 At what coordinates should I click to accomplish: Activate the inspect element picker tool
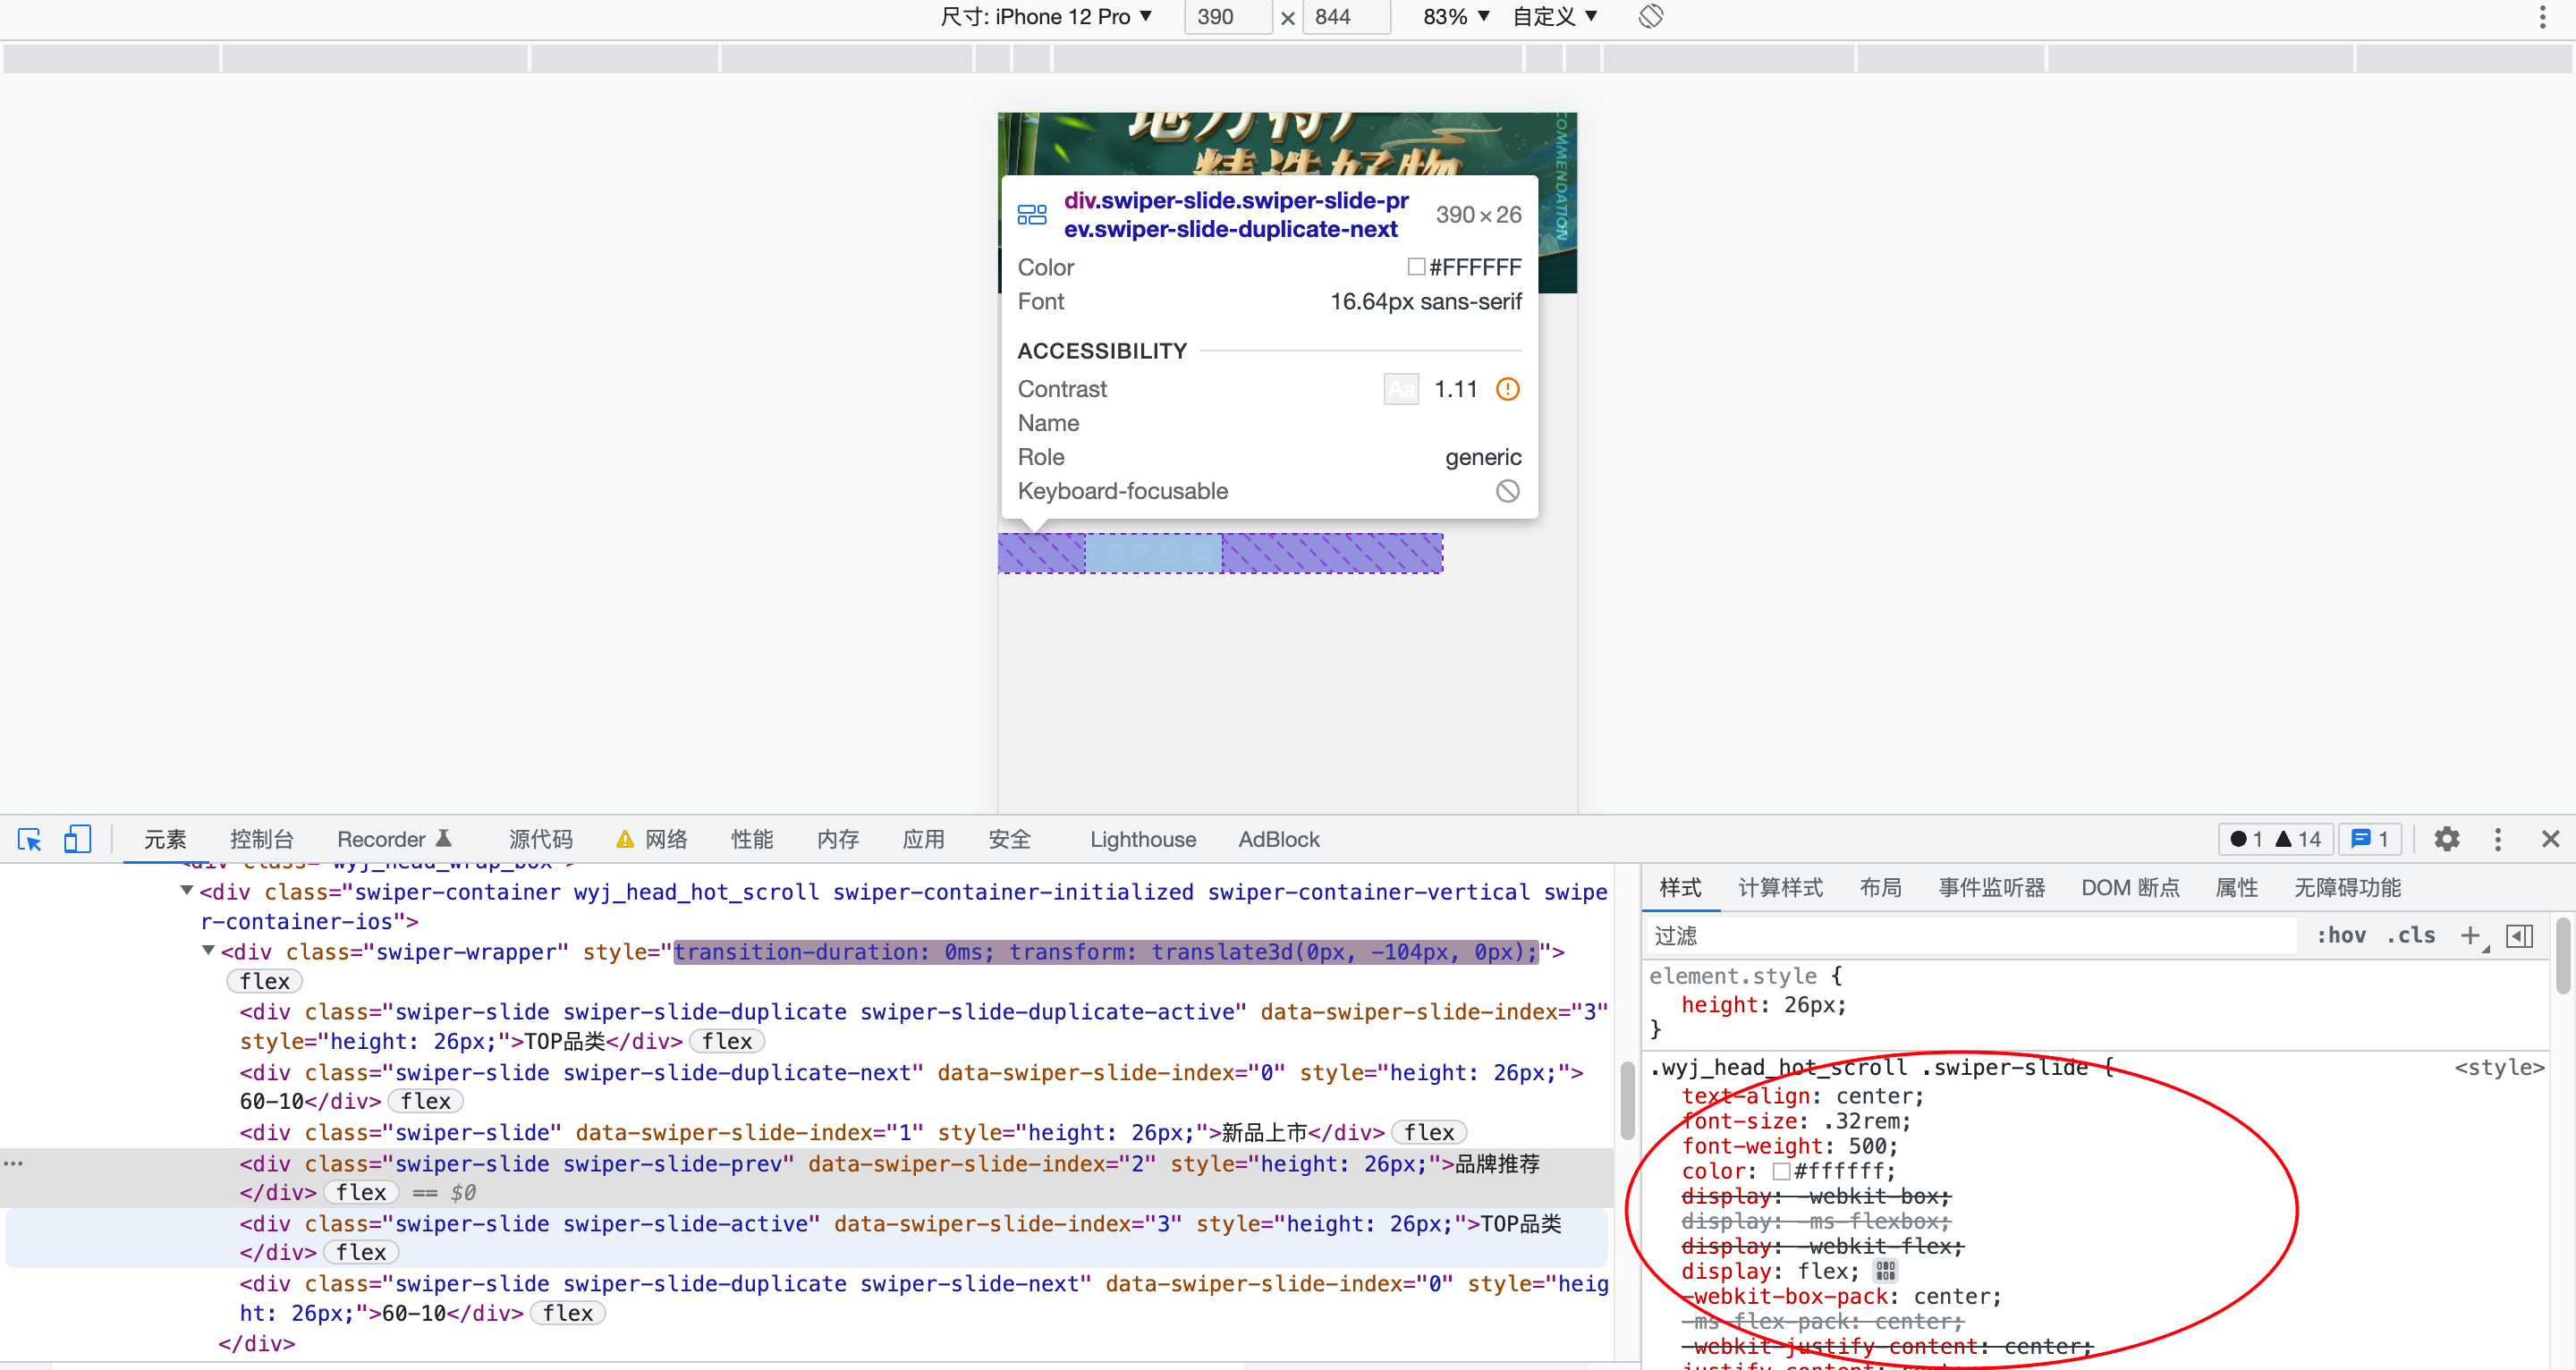click(x=29, y=839)
